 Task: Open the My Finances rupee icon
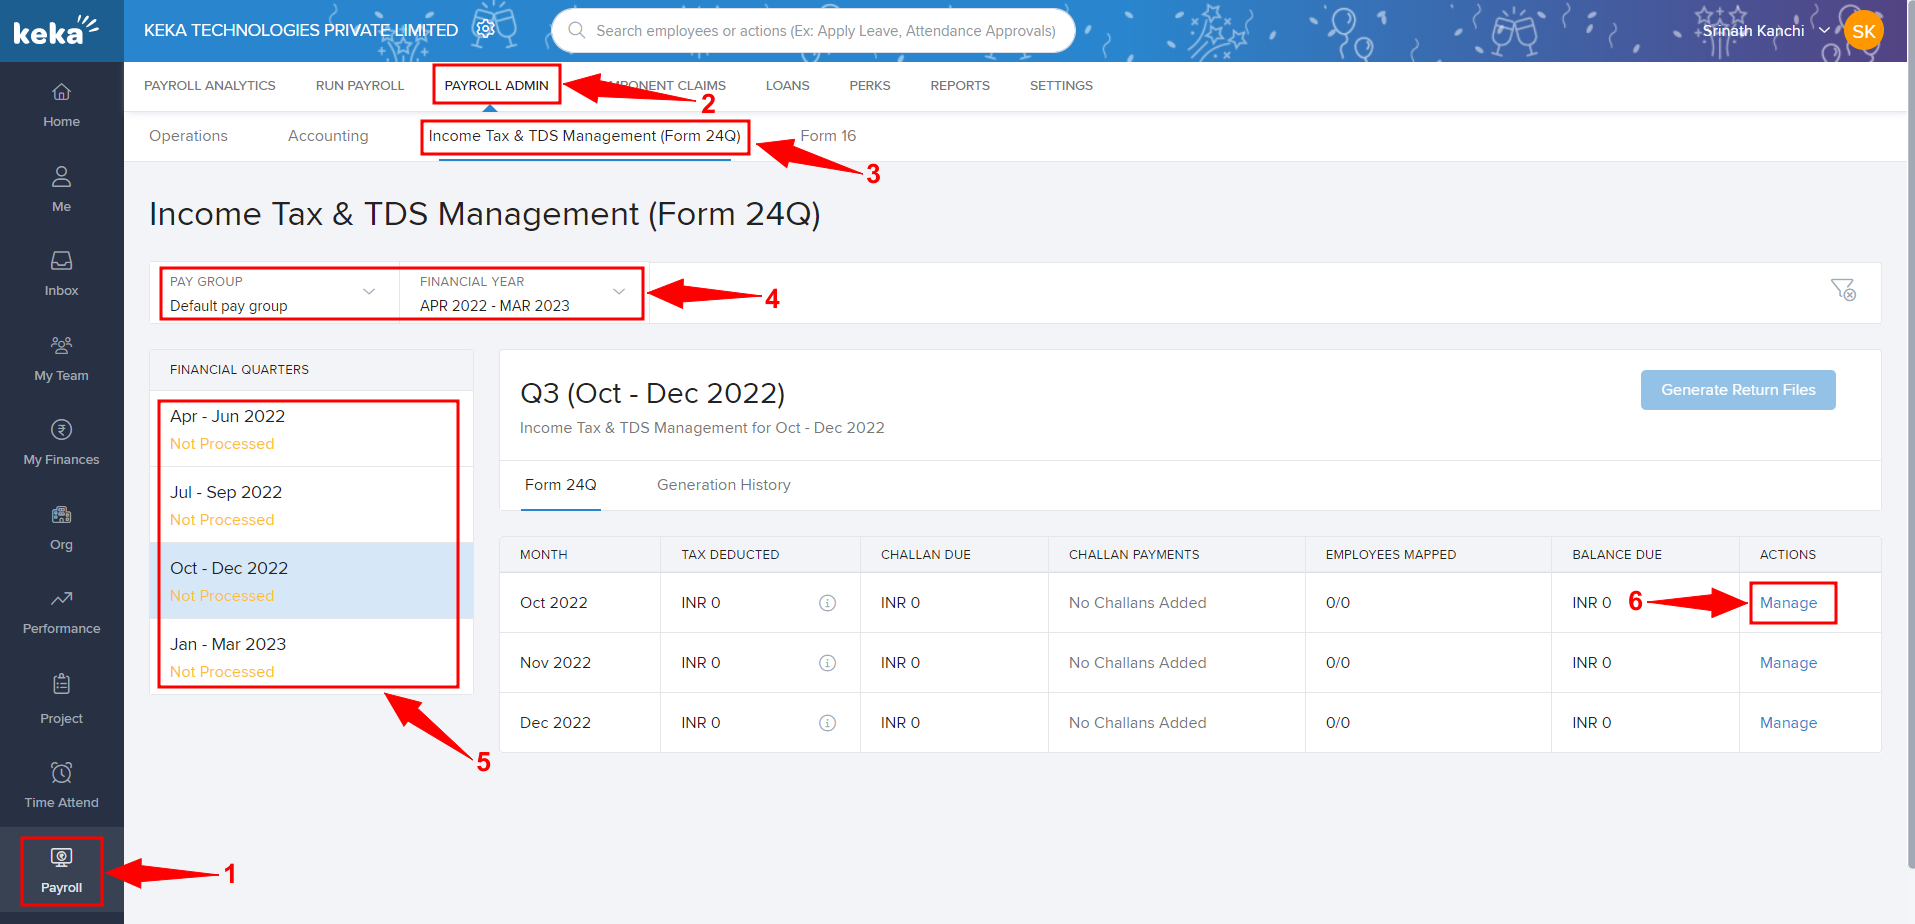[61, 430]
